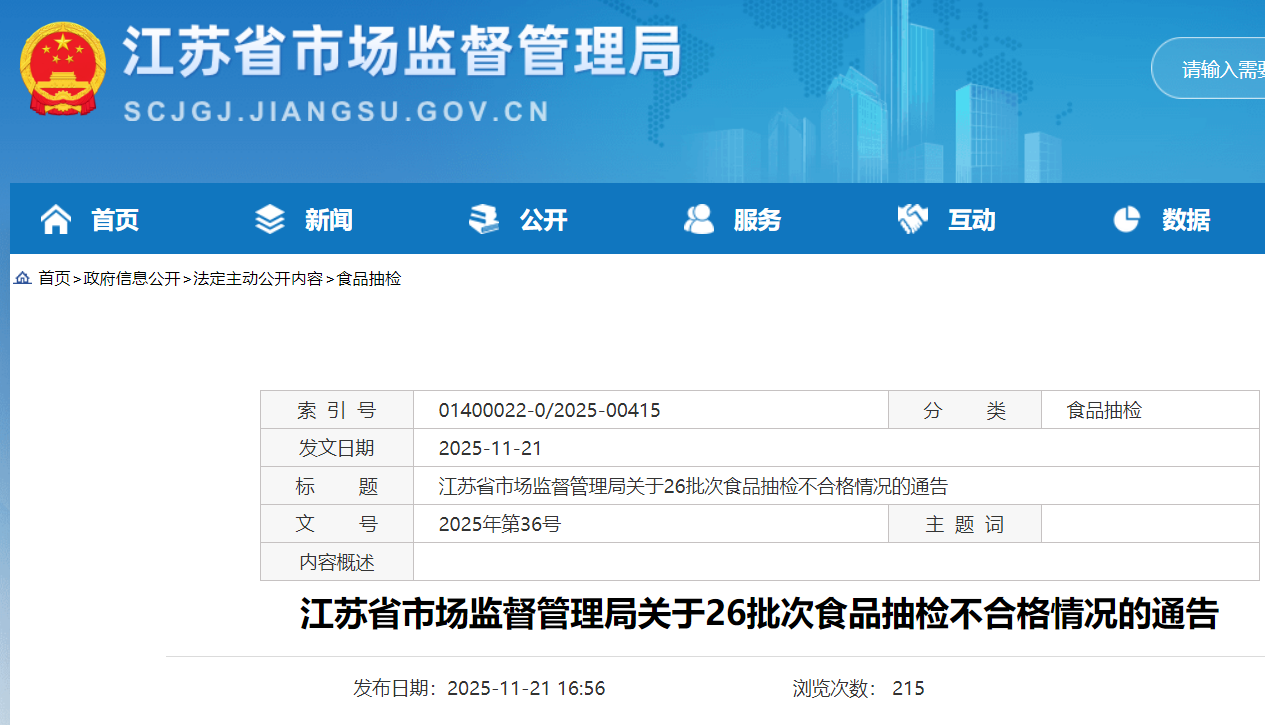Viewport: 1265px width, 725px height.
Task: Click the 首页 breadcrumb link
Action: [x=54, y=279]
